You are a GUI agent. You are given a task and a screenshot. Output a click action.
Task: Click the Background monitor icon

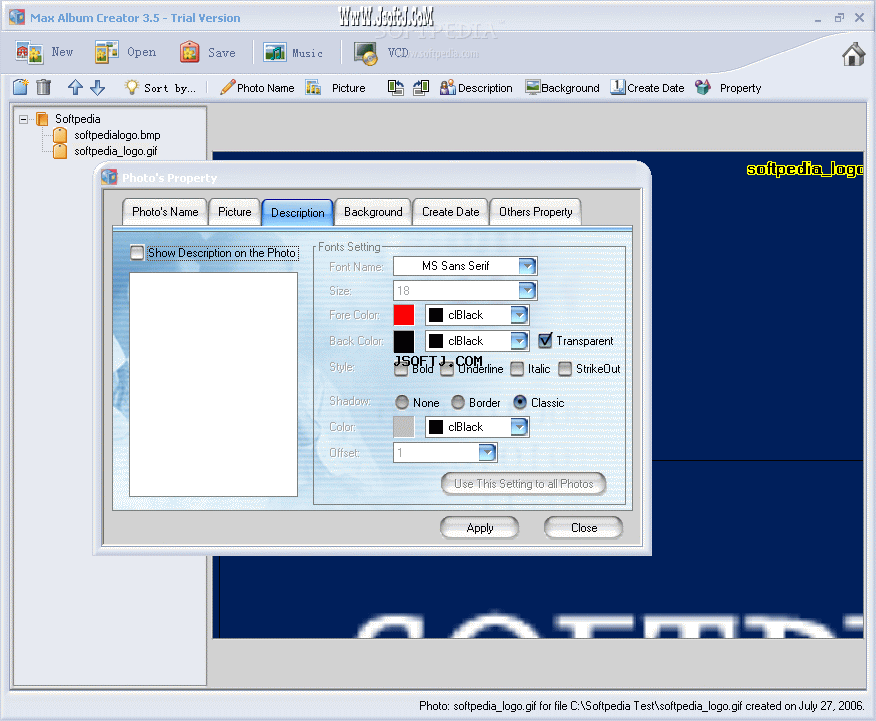point(532,87)
